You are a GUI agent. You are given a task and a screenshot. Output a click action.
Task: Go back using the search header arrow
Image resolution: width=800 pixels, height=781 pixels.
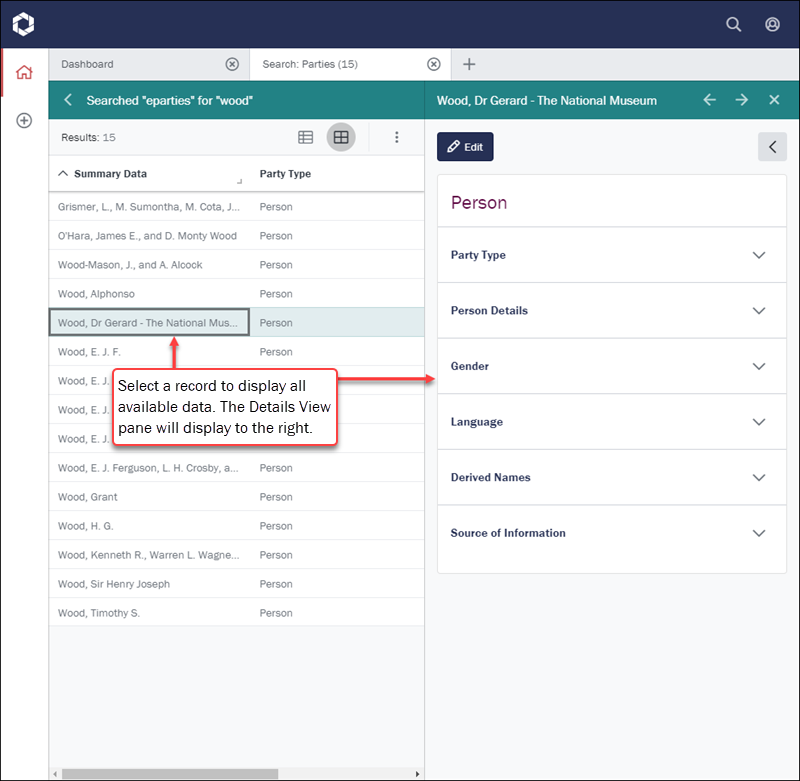click(68, 100)
